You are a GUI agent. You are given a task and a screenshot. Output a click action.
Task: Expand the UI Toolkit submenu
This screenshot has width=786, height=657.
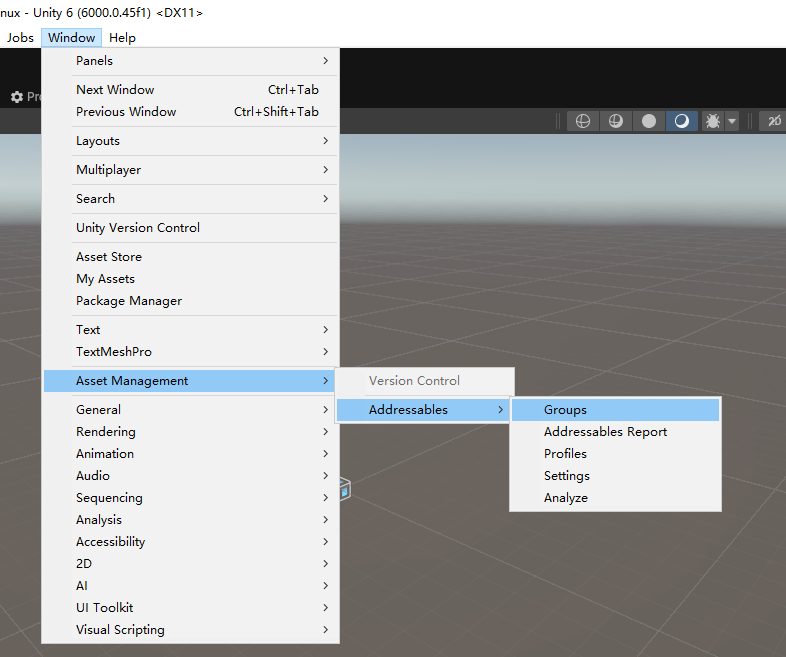(190, 608)
